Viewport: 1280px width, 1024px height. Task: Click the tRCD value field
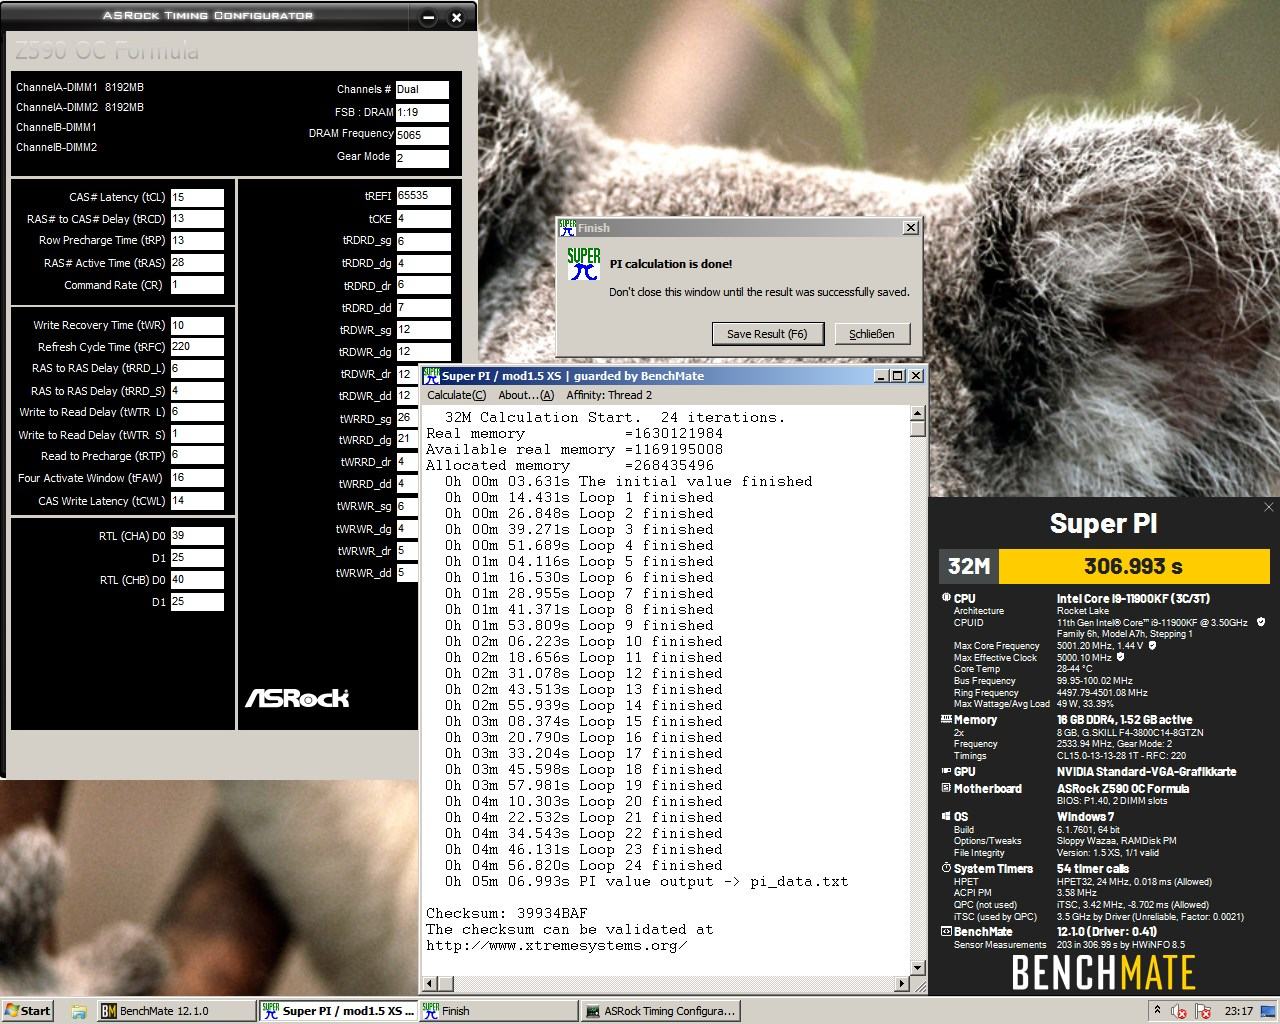[197, 219]
